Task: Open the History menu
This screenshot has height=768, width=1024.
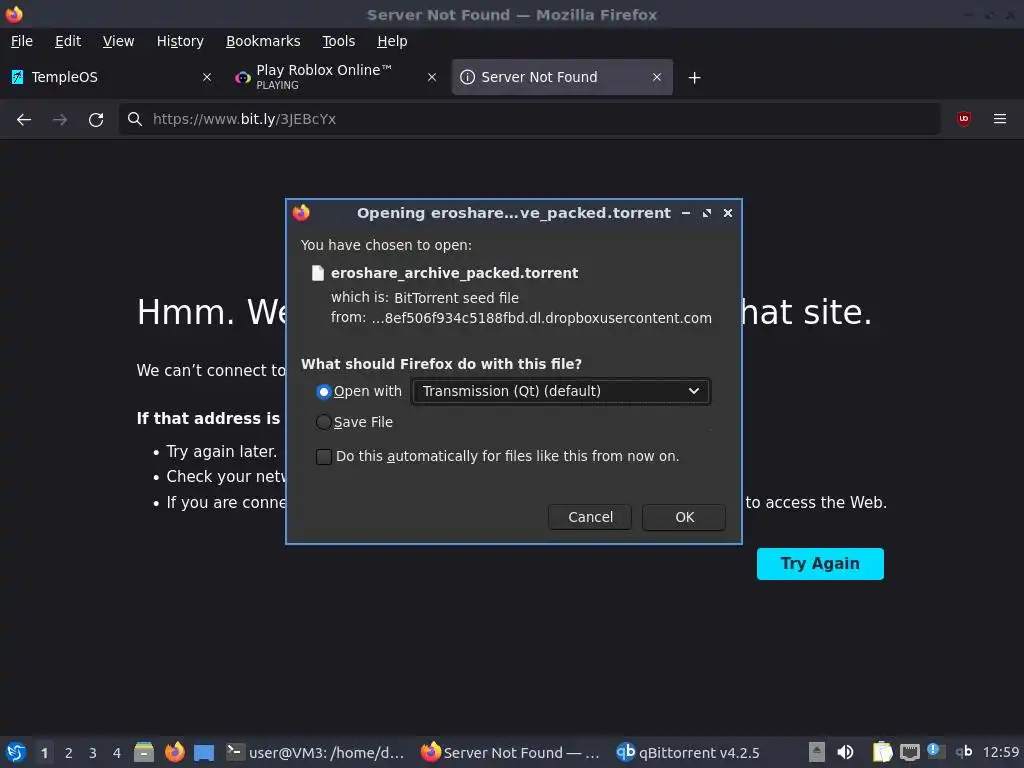Action: pos(180,41)
